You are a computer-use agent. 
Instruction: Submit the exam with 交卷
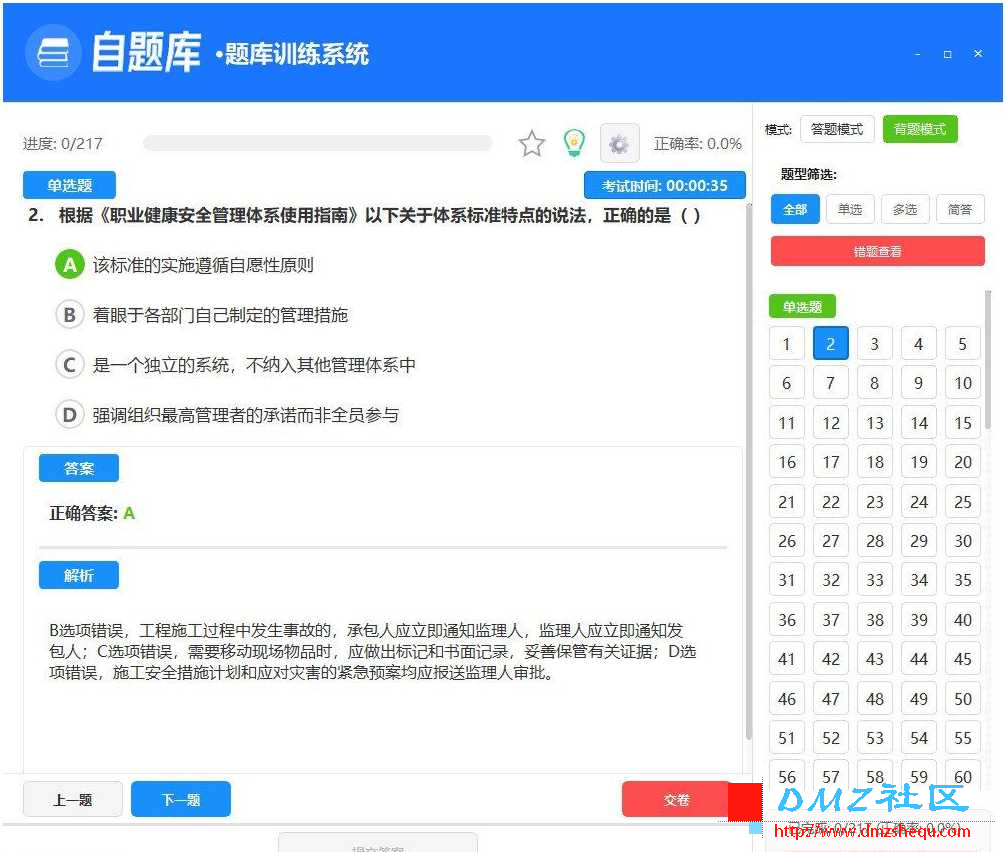point(677,799)
